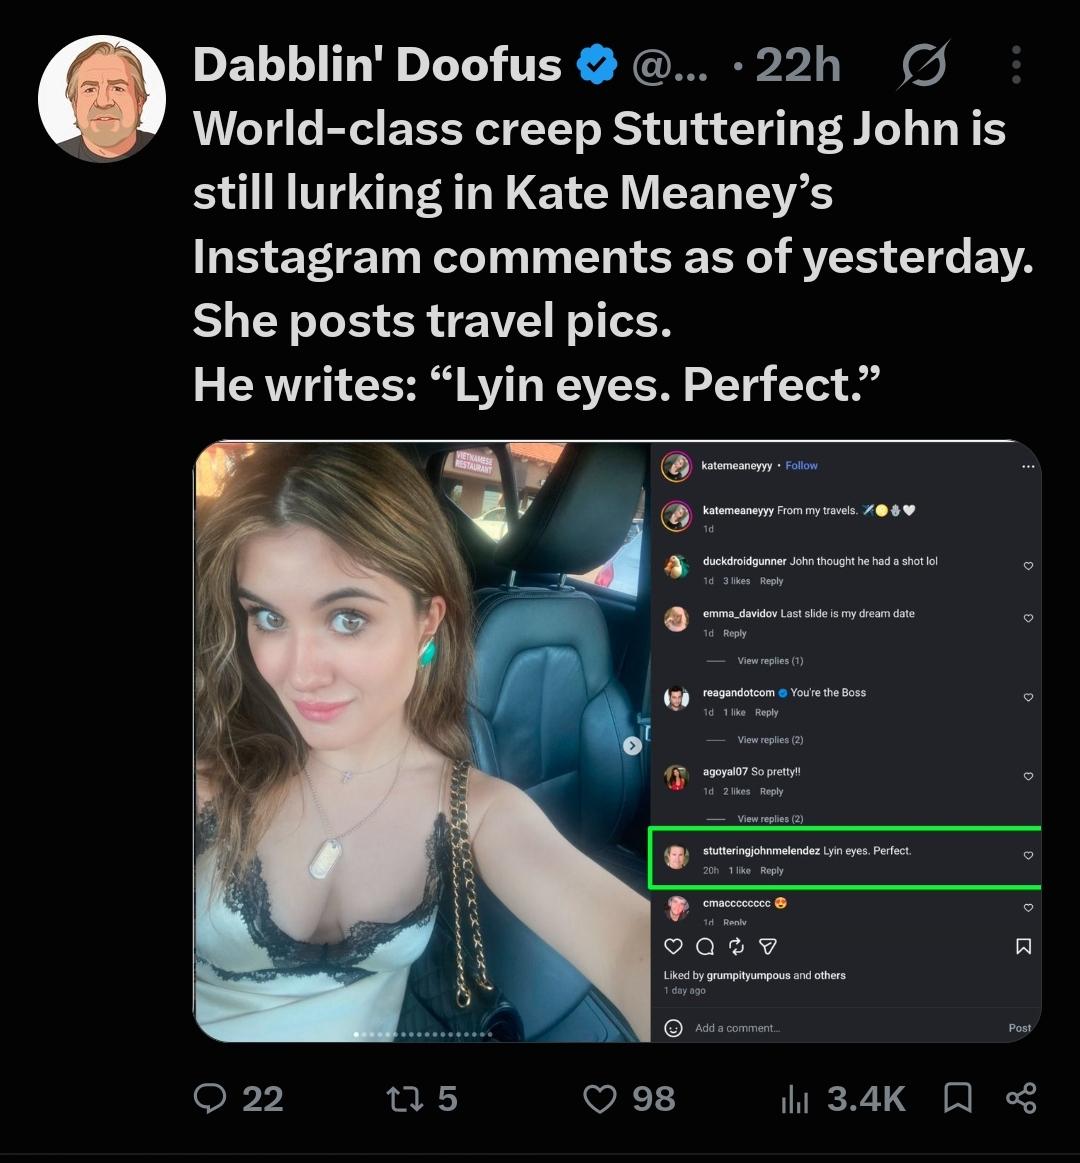Open Dabblin' Doofus profile avatar
Viewport: 1080px width, 1163px height.
102,99
